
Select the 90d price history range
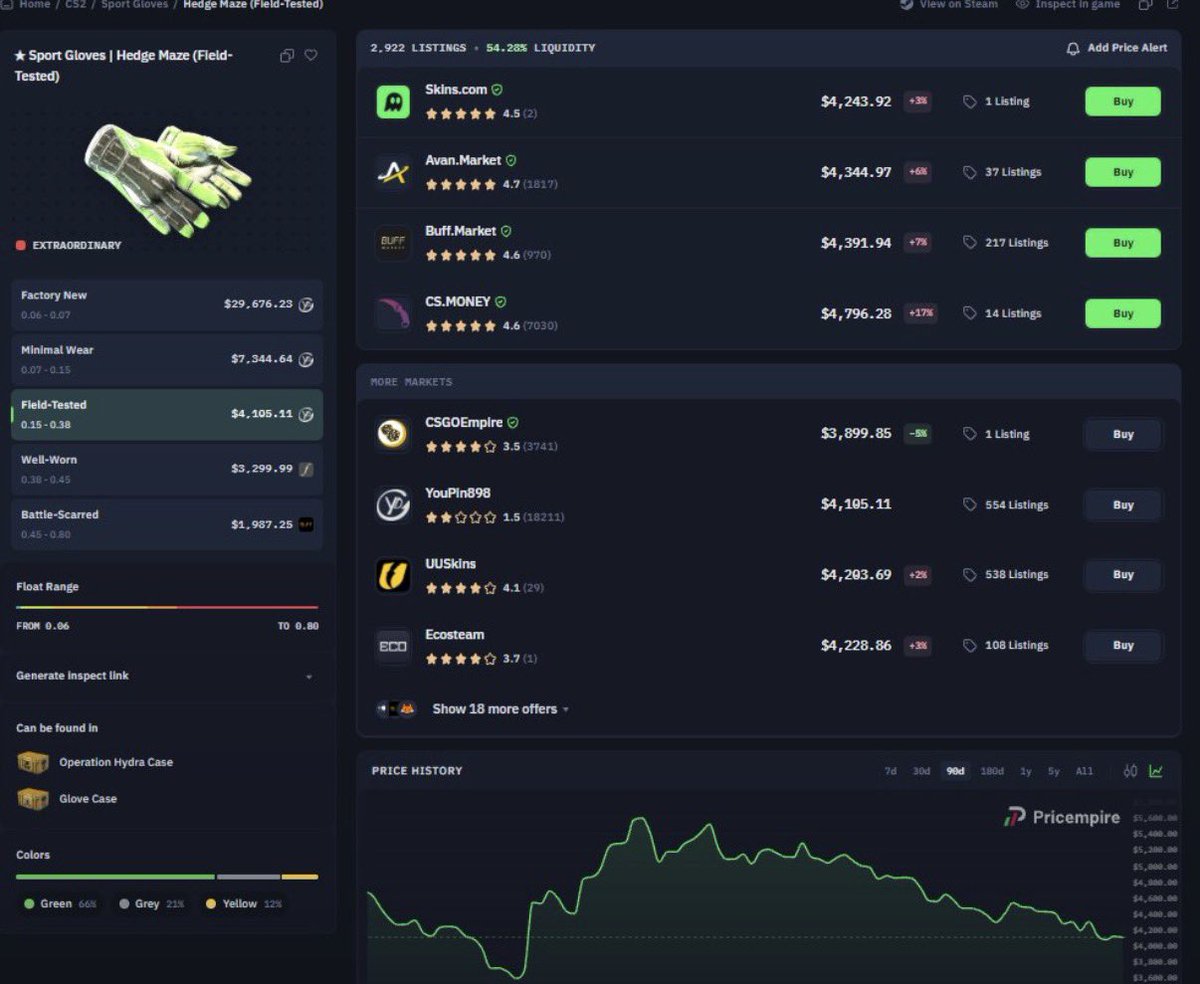pyautogui.click(x=955, y=771)
